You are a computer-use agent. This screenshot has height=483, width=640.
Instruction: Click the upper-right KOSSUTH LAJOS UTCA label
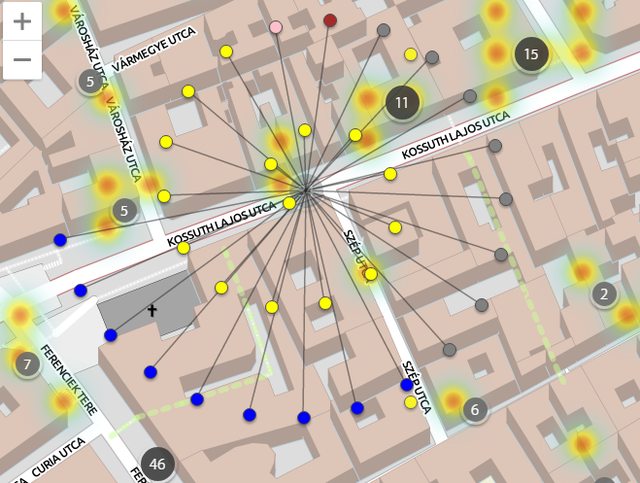click(456, 135)
